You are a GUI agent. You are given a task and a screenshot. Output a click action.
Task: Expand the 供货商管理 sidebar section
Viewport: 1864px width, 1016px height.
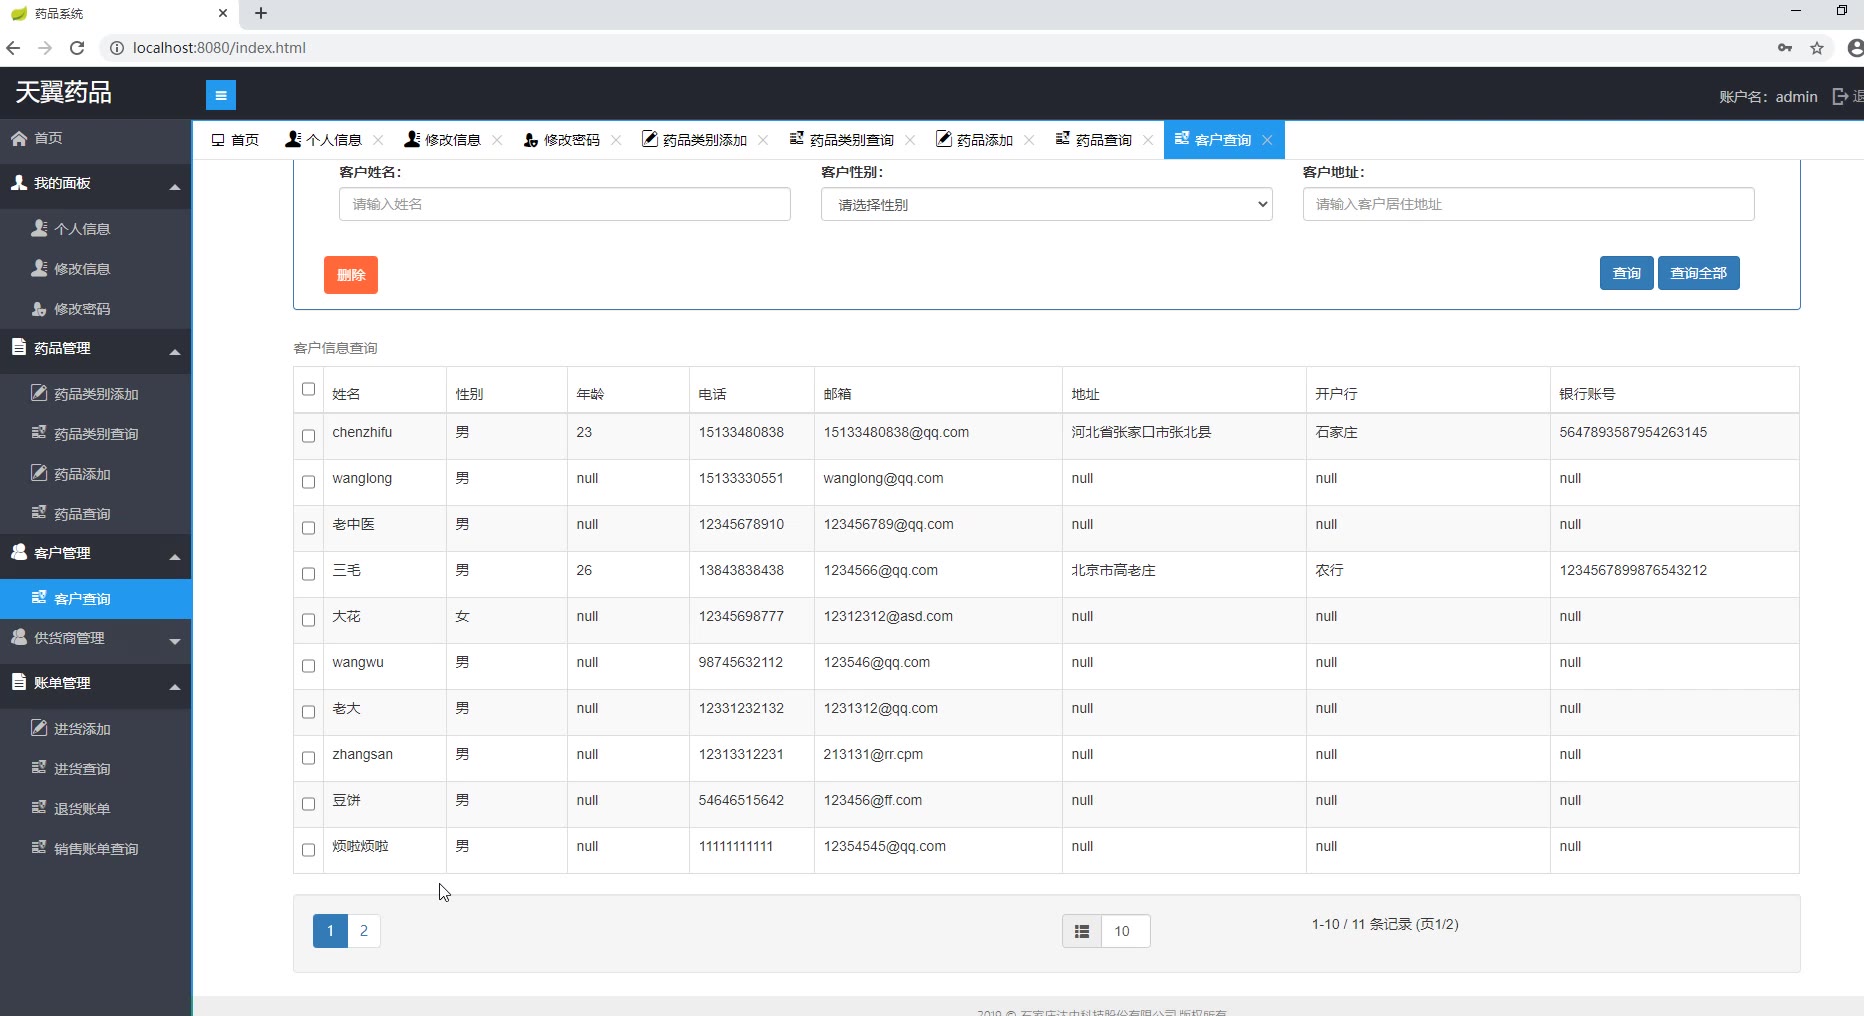coord(96,639)
